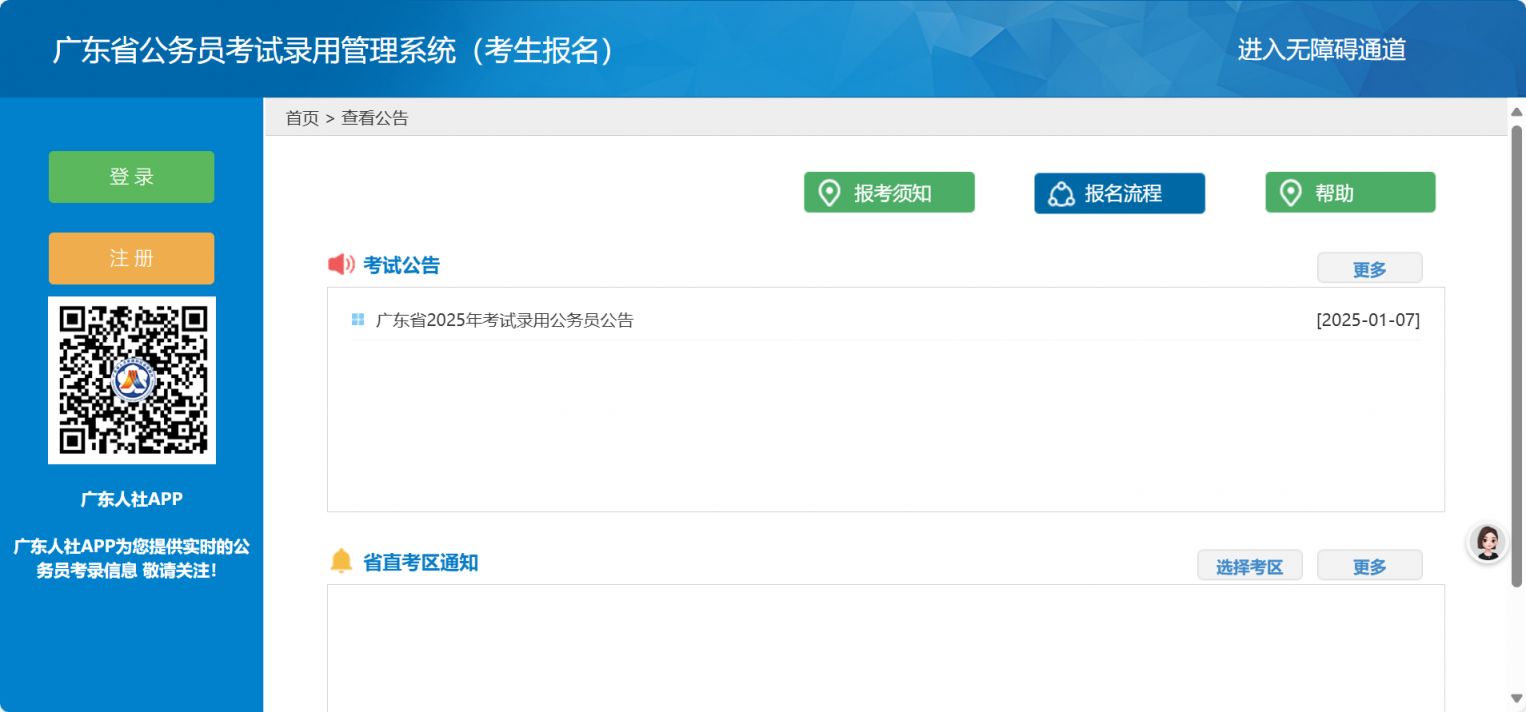
Task: Open 报考须知 exam instructions
Action: pos(889,193)
